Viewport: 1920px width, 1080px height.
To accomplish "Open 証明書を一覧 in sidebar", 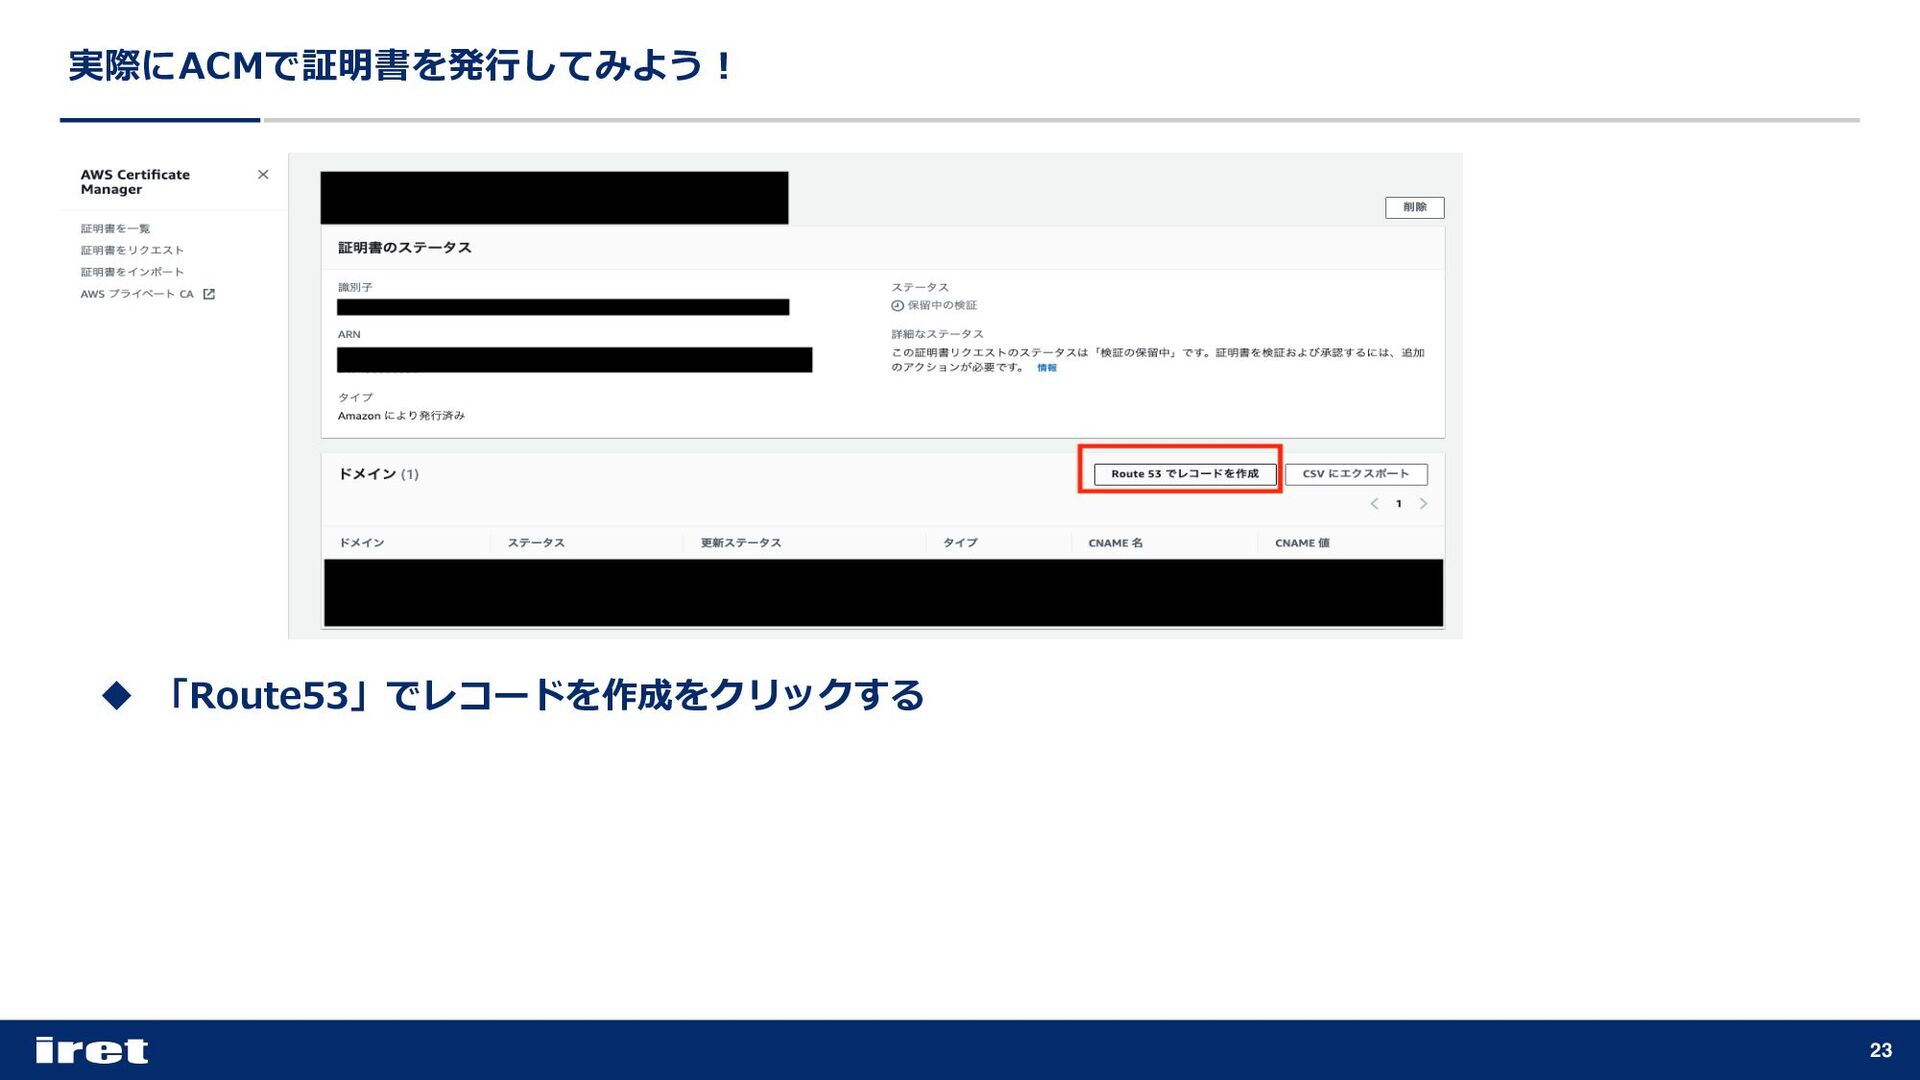I will [115, 229].
